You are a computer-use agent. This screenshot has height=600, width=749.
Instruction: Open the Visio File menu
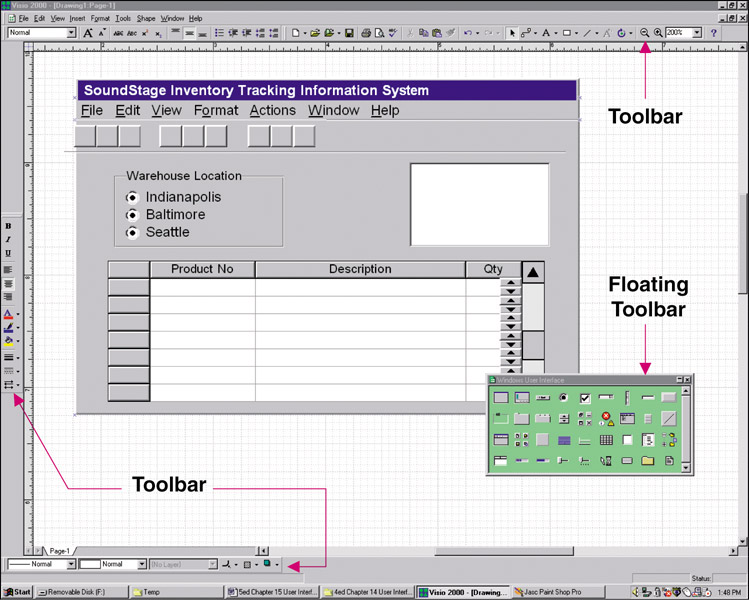click(23, 18)
